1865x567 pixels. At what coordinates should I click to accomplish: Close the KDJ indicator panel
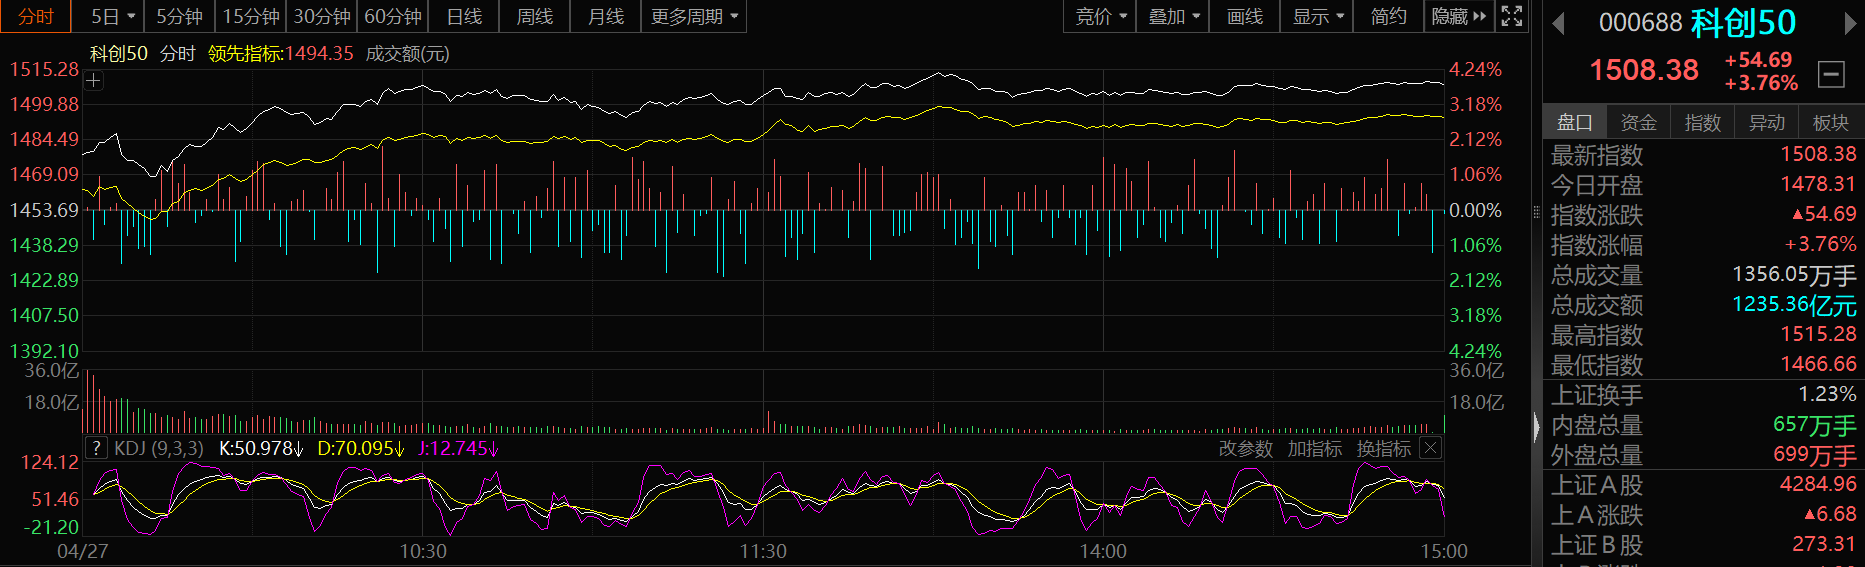click(x=1431, y=448)
